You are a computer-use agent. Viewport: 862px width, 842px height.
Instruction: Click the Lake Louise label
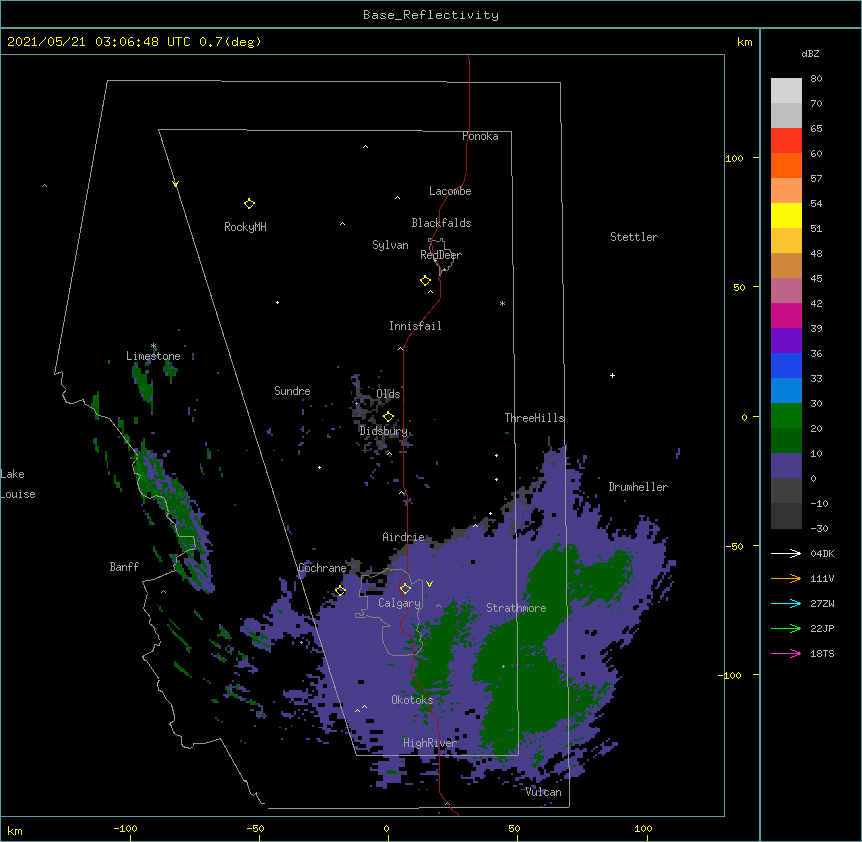18,484
